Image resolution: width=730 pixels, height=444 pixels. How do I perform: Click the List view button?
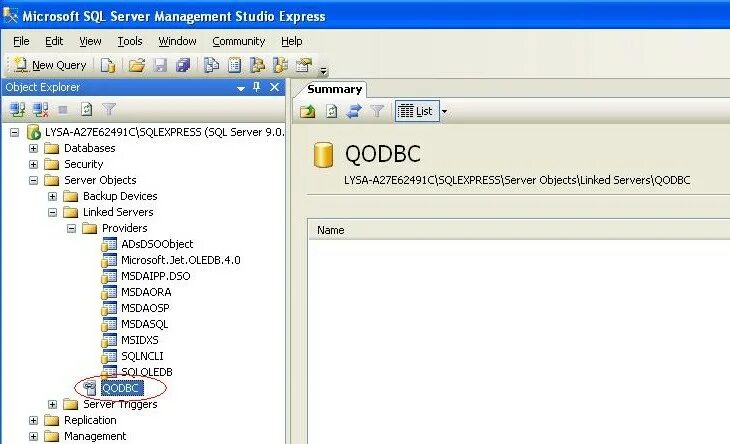point(417,111)
